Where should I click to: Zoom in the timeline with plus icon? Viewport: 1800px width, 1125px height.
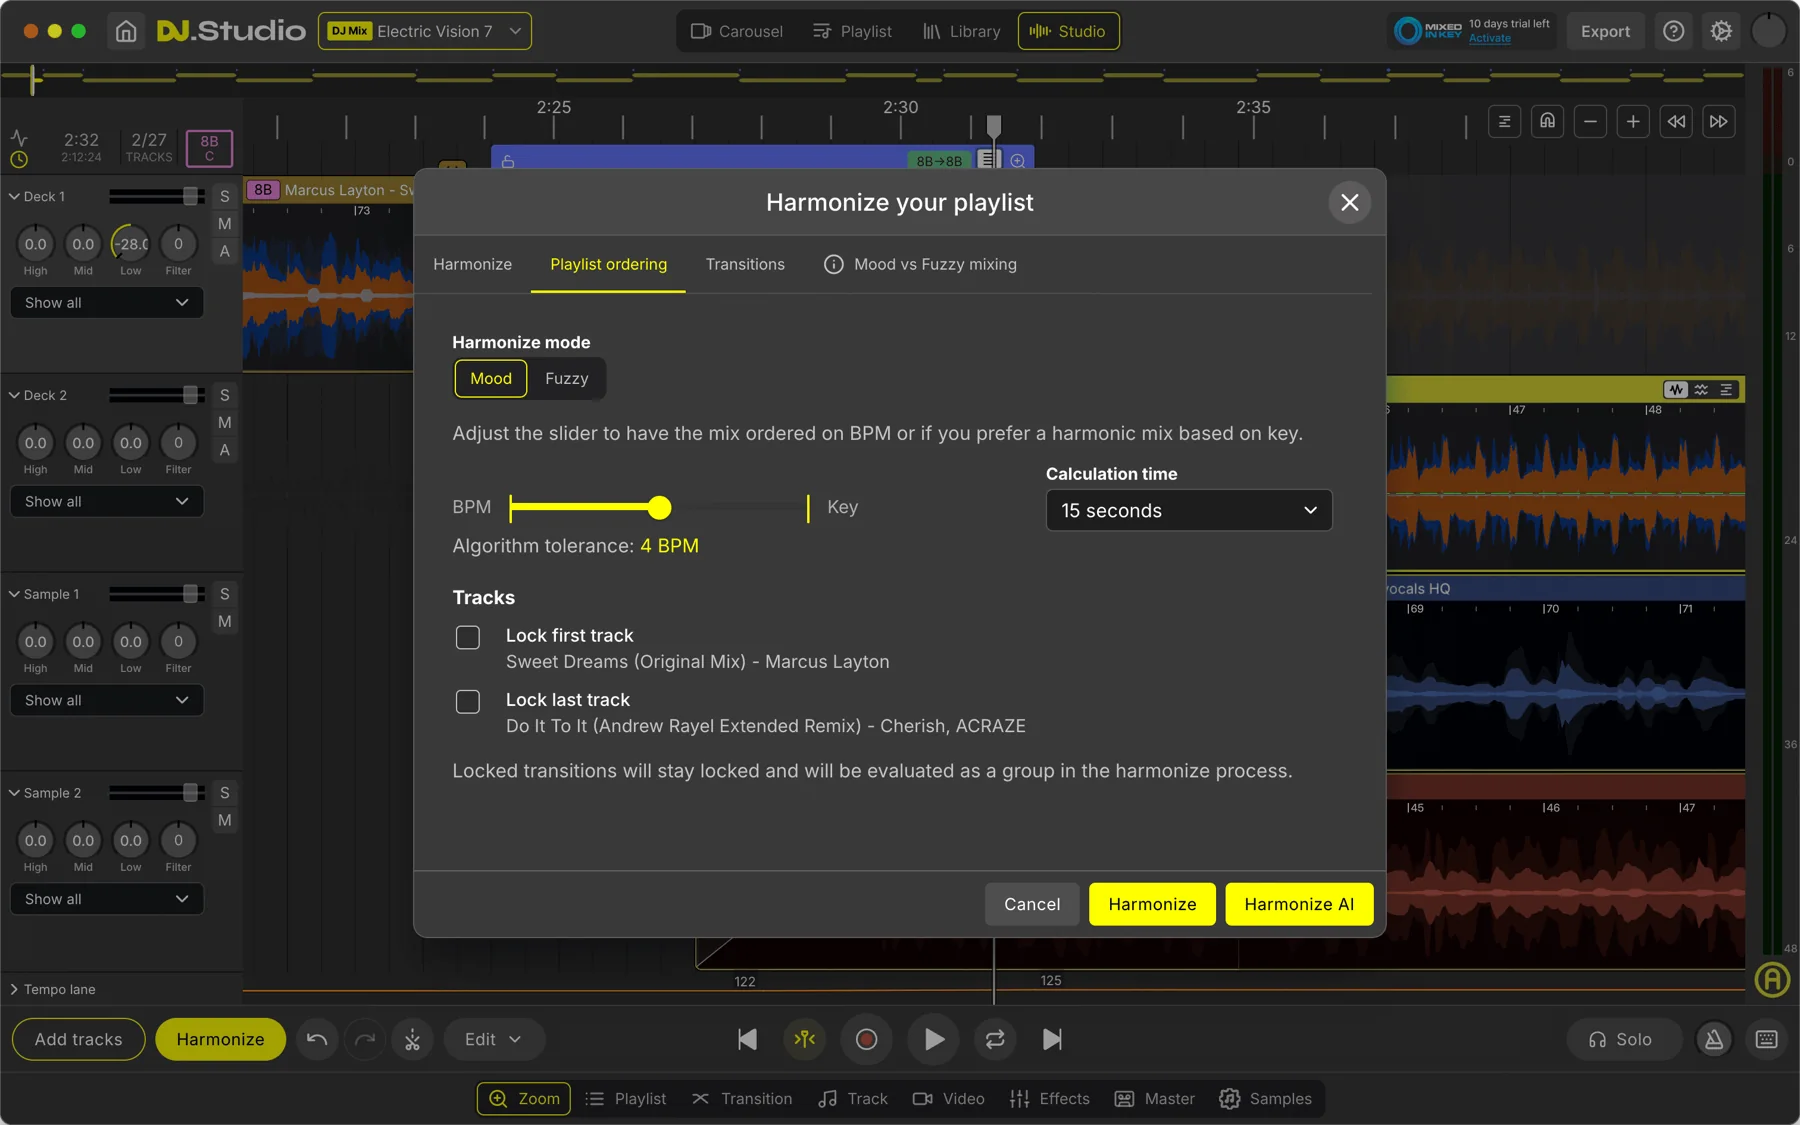pyautogui.click(x=1633, y=121)
